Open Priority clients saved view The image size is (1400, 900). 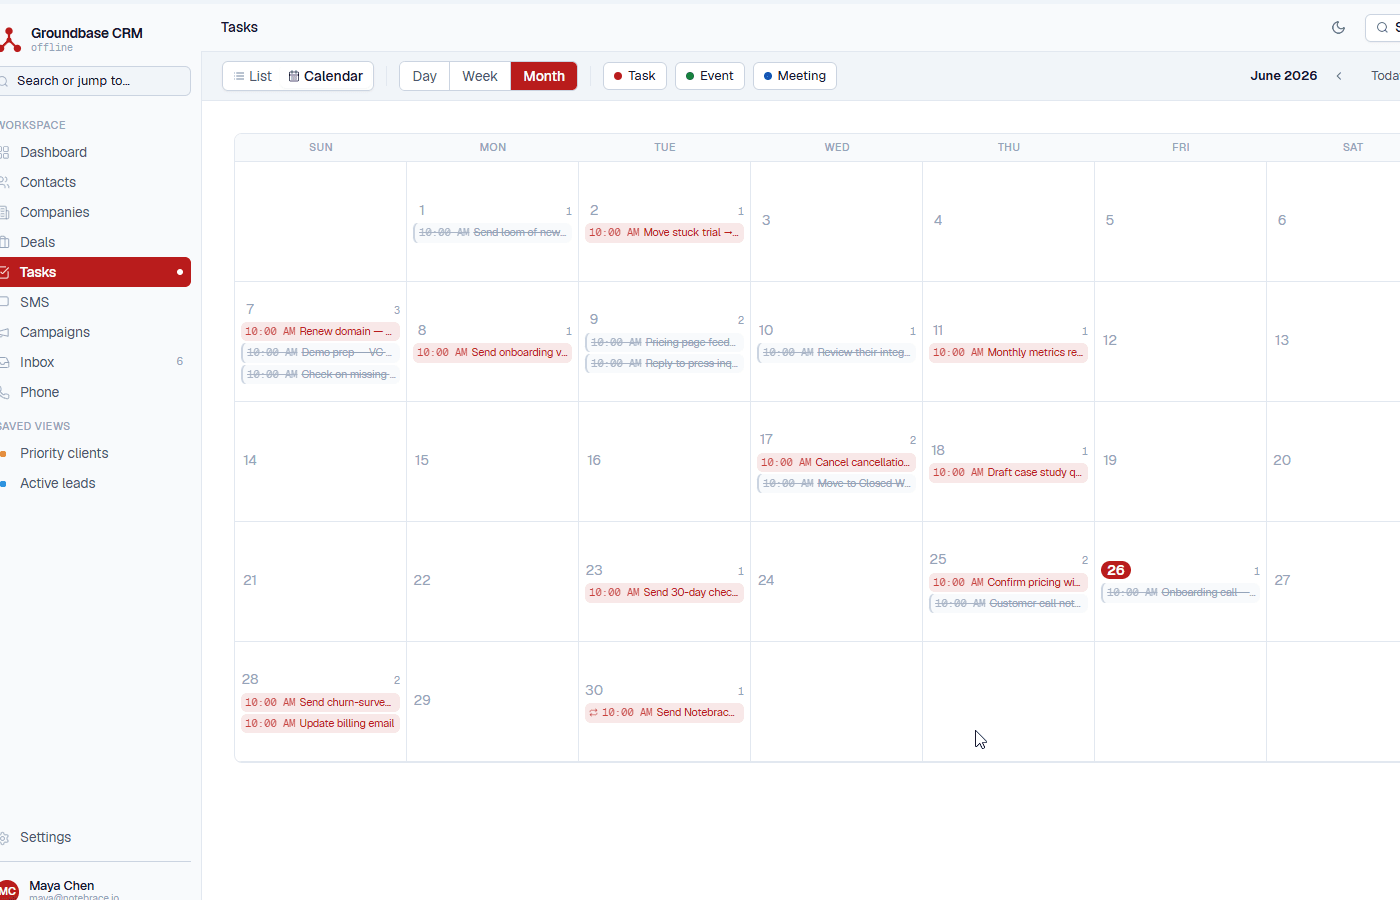(95, 453)
